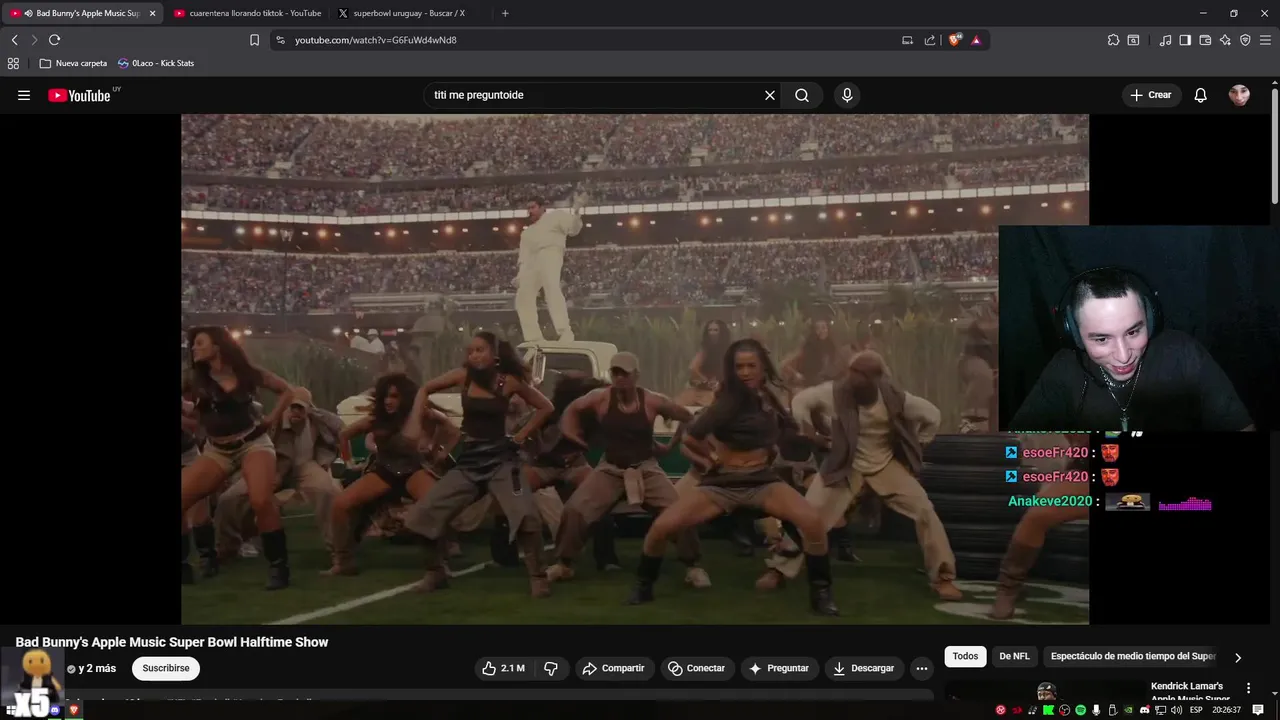1280x720 pixels.
Task: Open the bookmarks apps grid icon
Action: coord(13,63)
